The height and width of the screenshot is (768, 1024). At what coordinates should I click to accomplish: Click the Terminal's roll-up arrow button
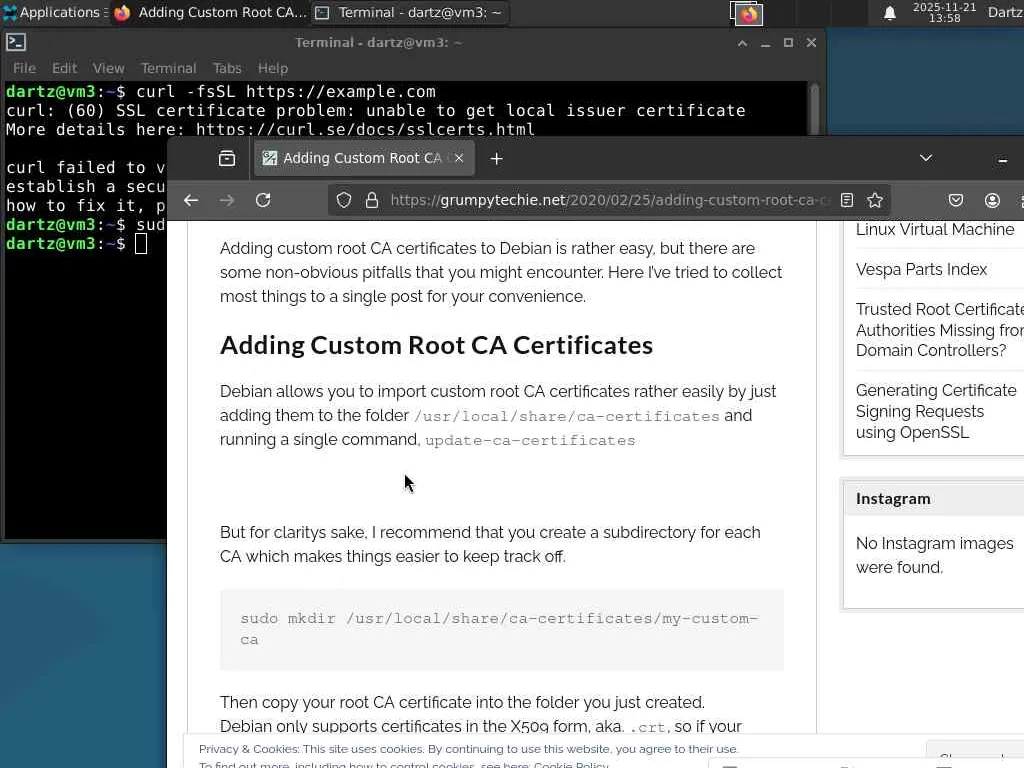[x=743, y=43]
